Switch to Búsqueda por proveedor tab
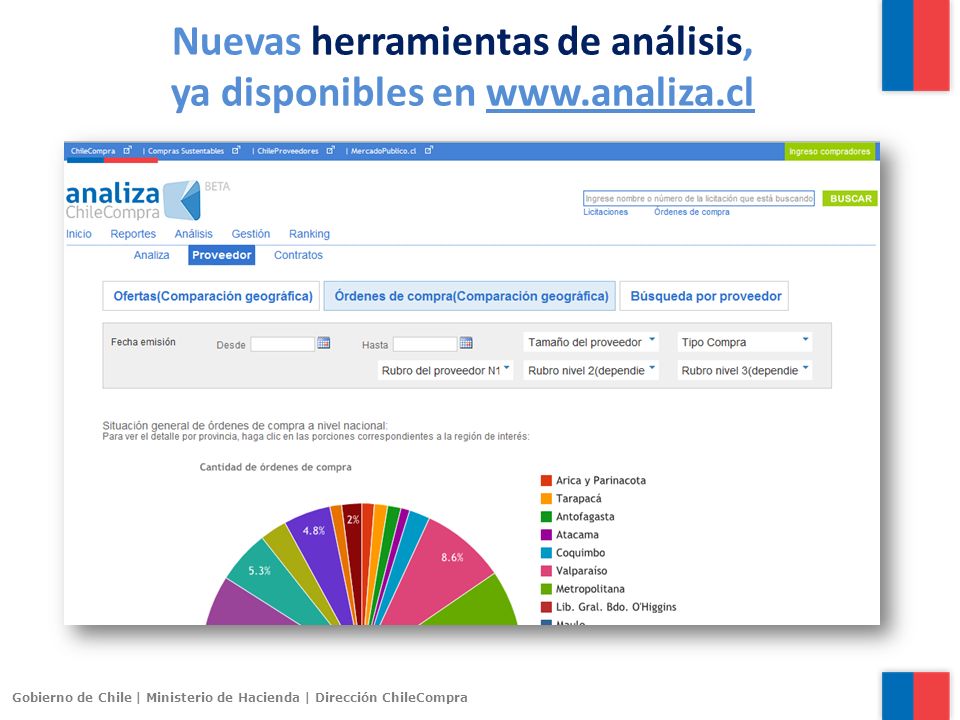 coord(705,296)
